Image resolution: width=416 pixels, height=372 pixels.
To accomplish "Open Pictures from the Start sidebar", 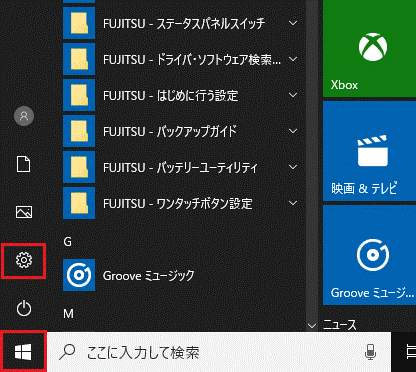I will [24, 212].
